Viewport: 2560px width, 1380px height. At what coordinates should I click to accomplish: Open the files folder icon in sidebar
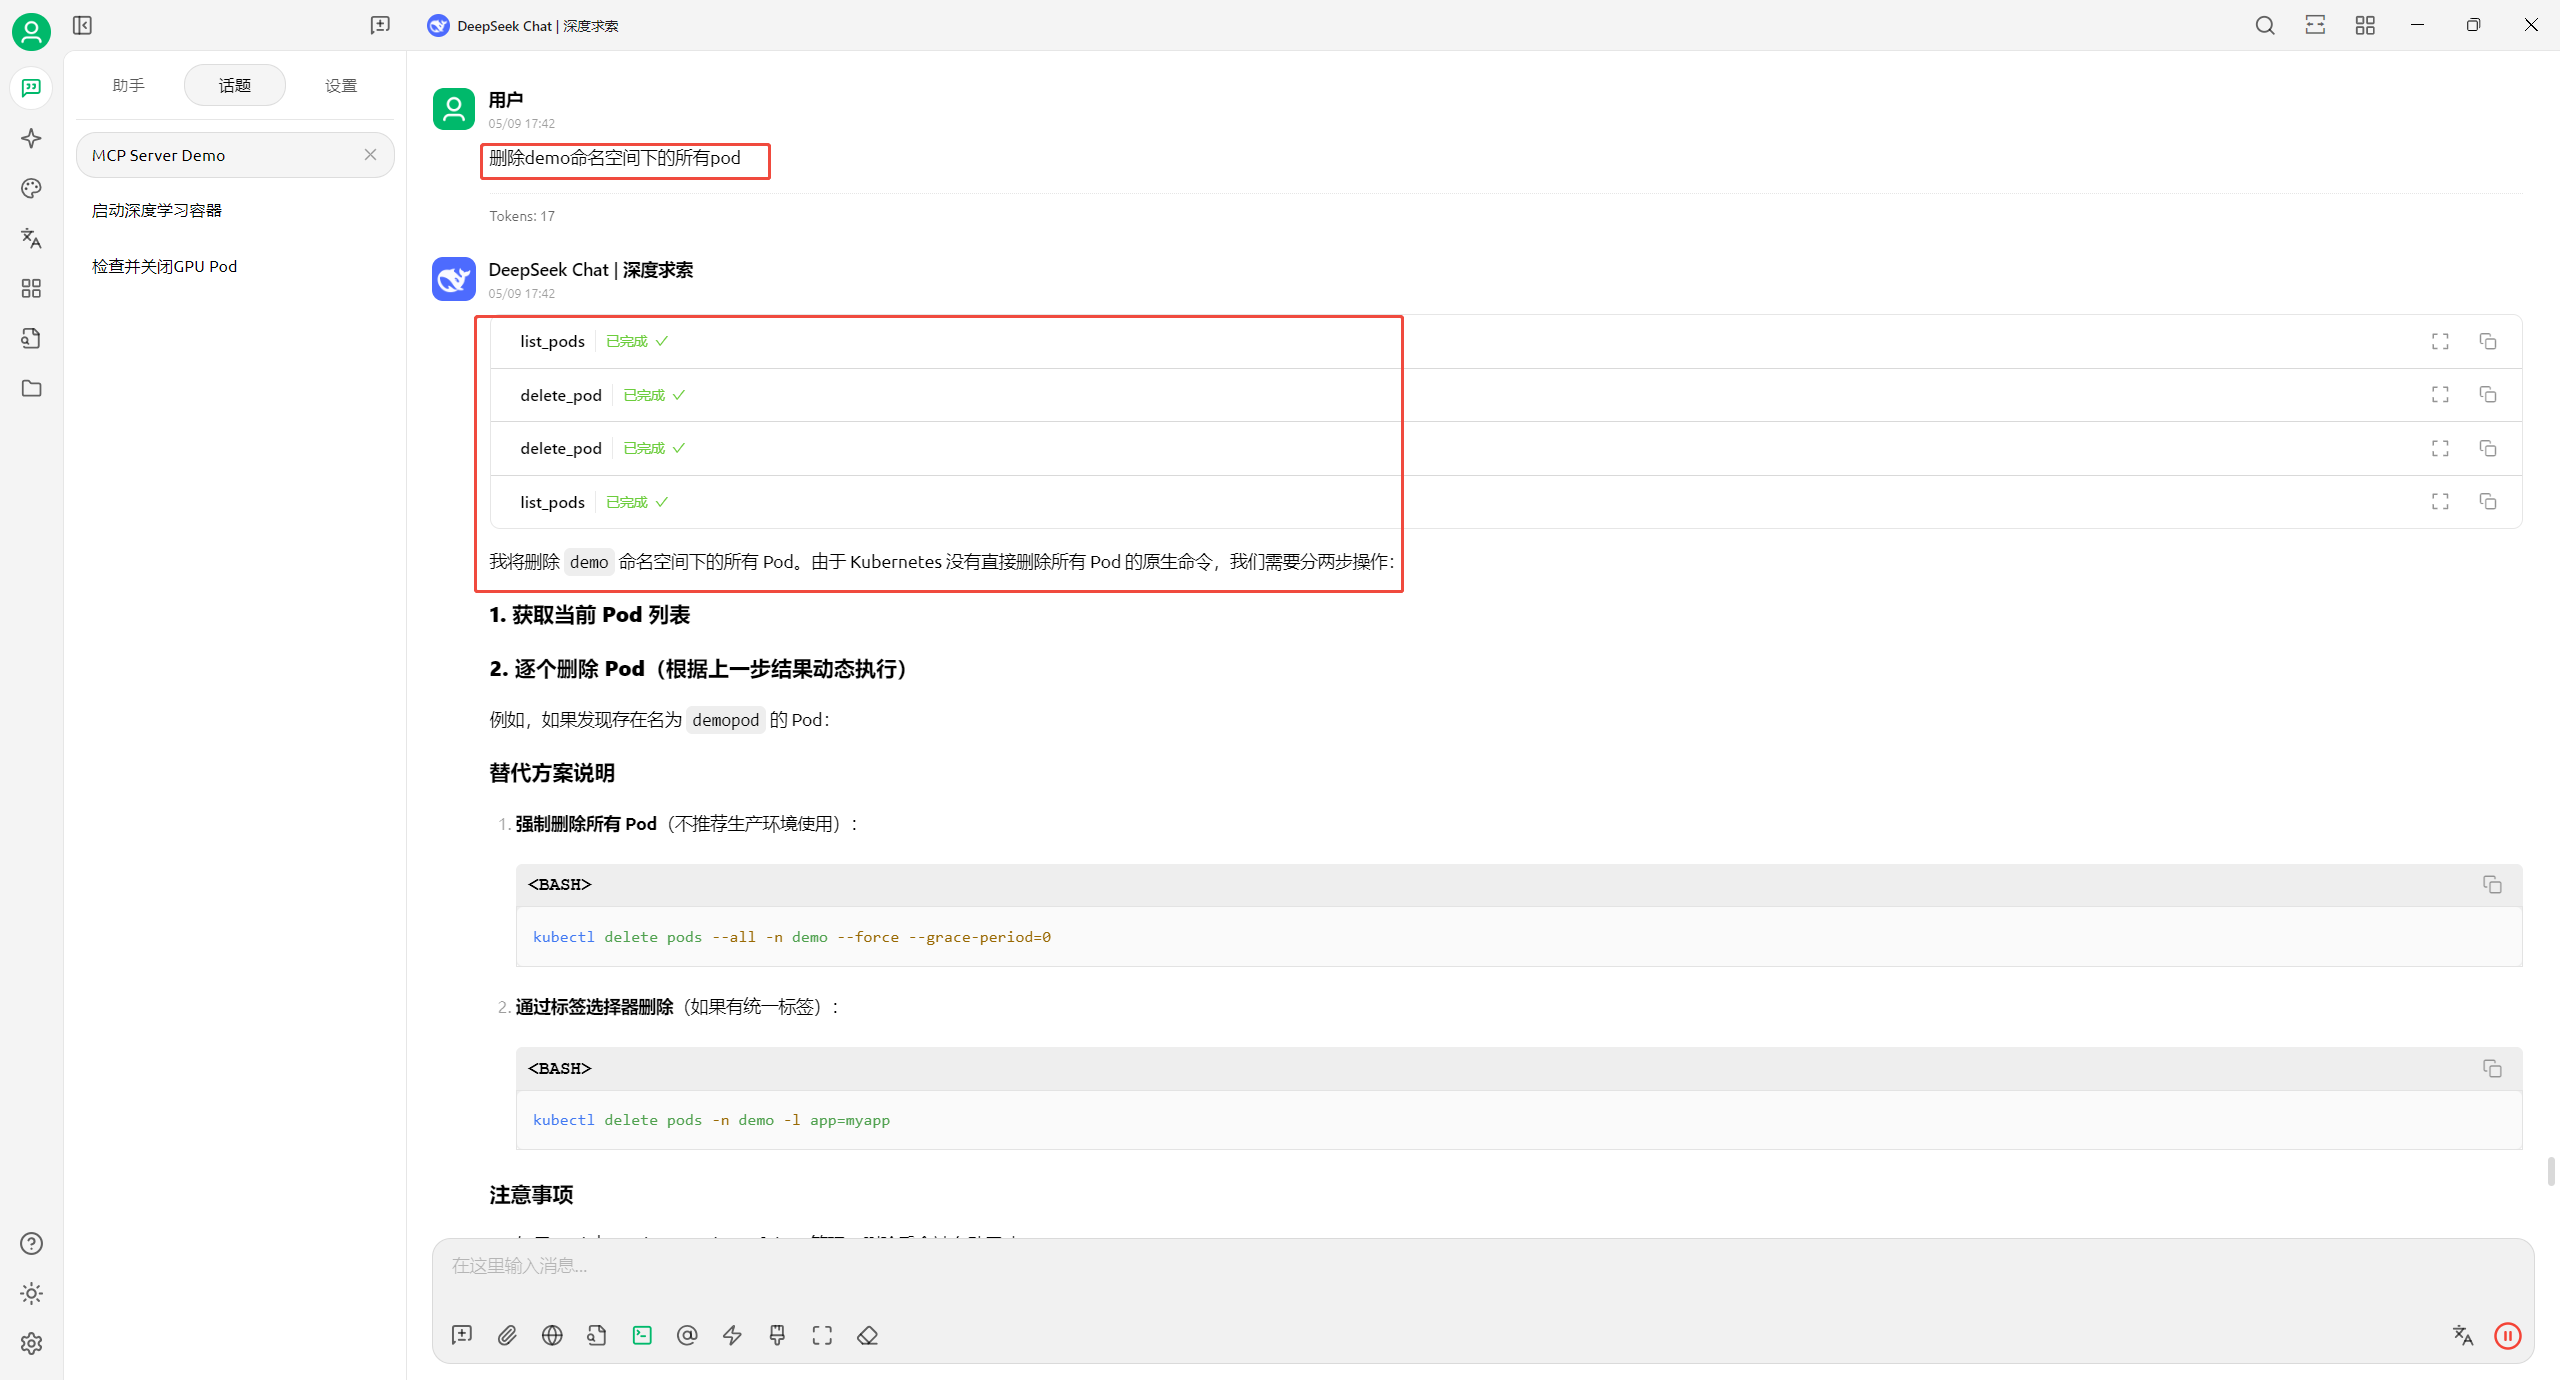click(x=31, y=388)
